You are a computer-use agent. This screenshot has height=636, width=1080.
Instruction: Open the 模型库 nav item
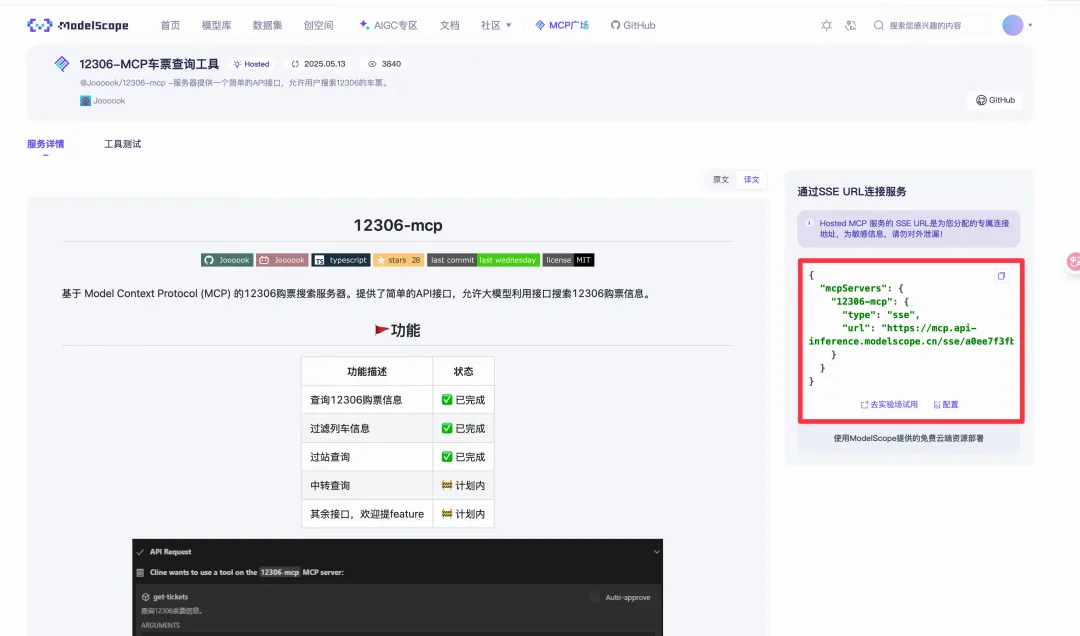(216, 25)
